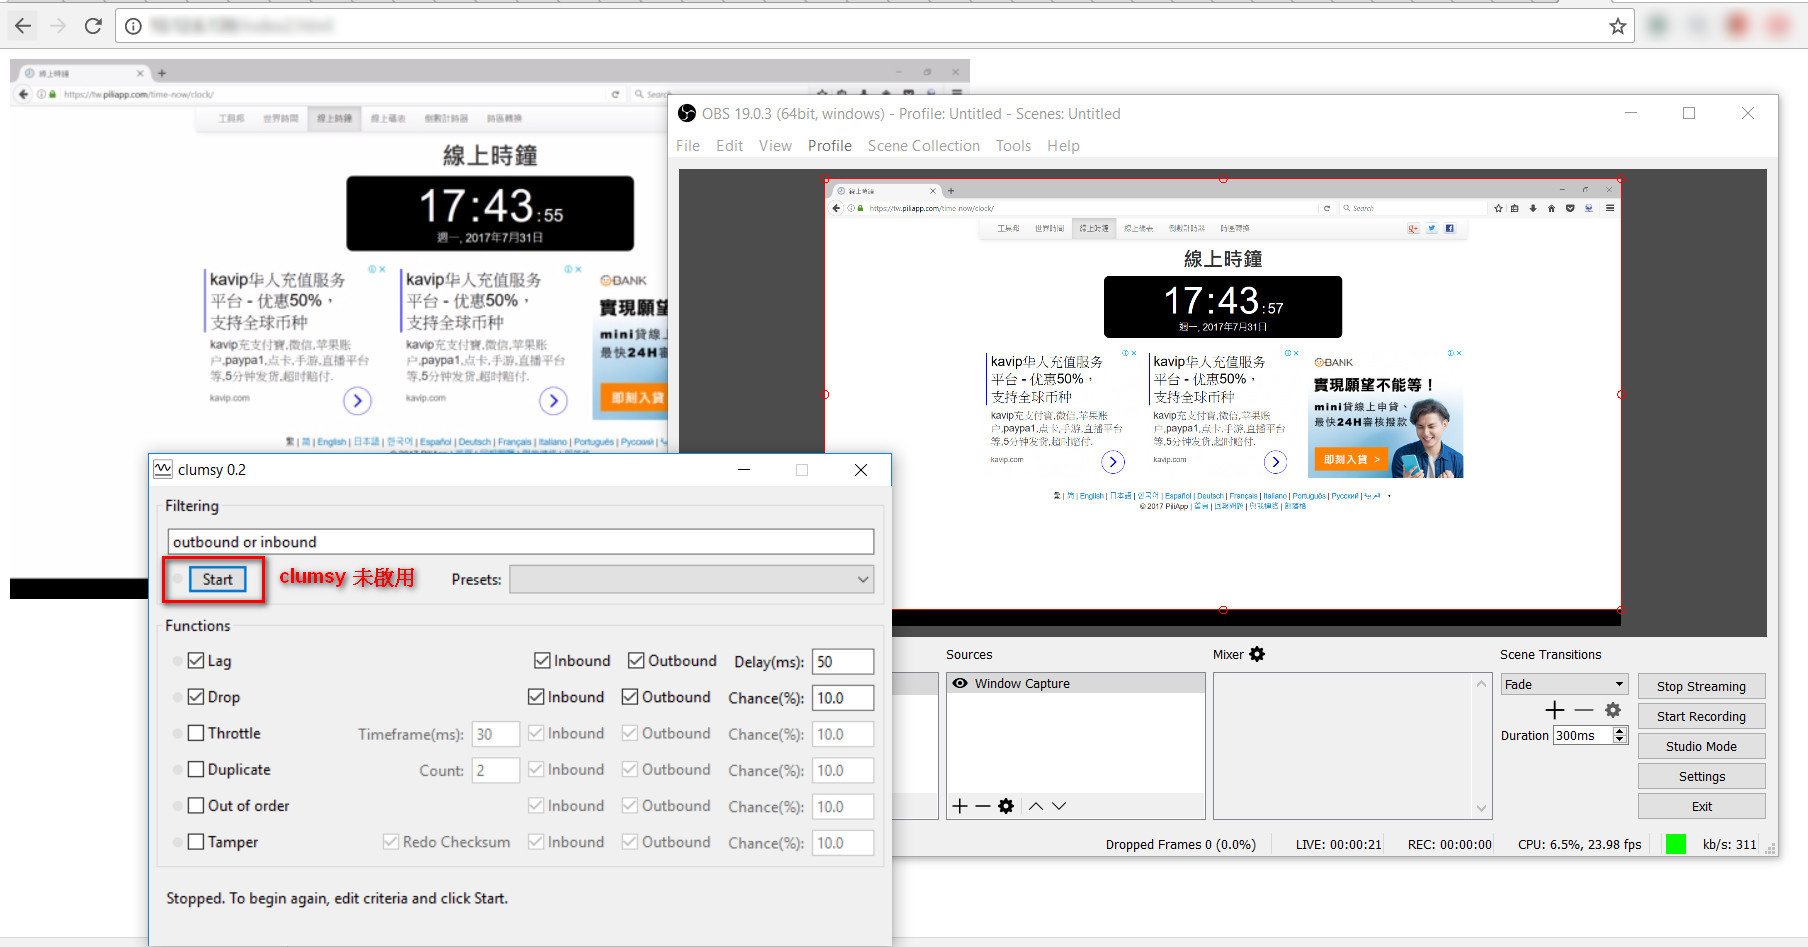
Task: Click the Lag Delay(ms) input field
Action: click(842, 661)
